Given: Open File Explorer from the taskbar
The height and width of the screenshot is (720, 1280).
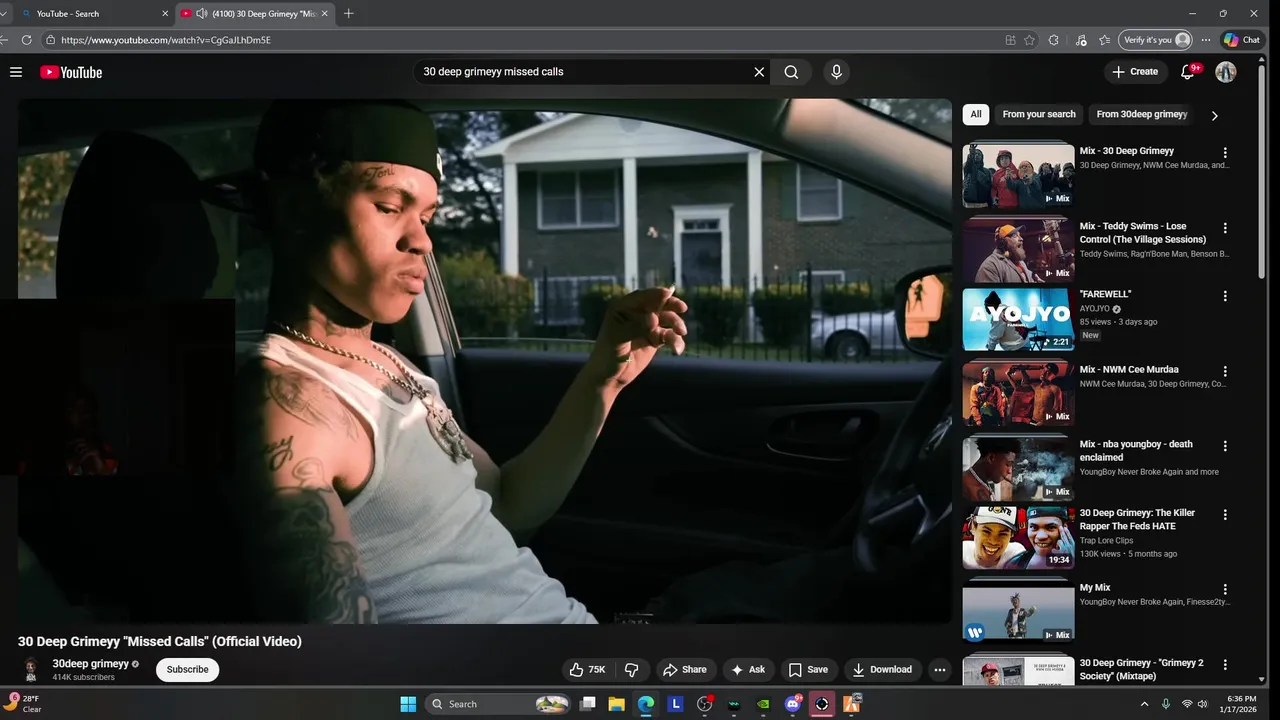Looking at the screenshot, I should [617, 704].
